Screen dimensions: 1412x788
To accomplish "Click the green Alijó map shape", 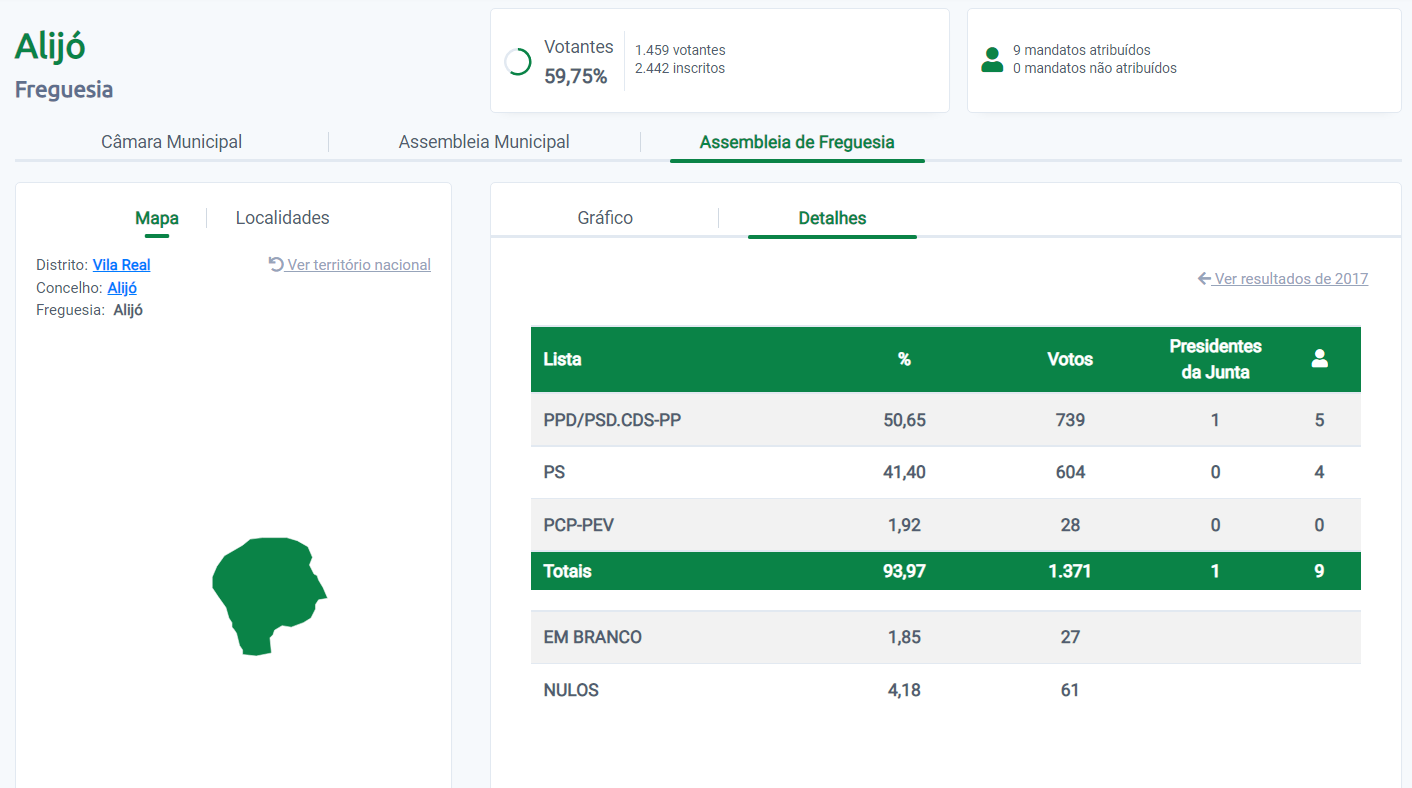I will tap(265, 595).
